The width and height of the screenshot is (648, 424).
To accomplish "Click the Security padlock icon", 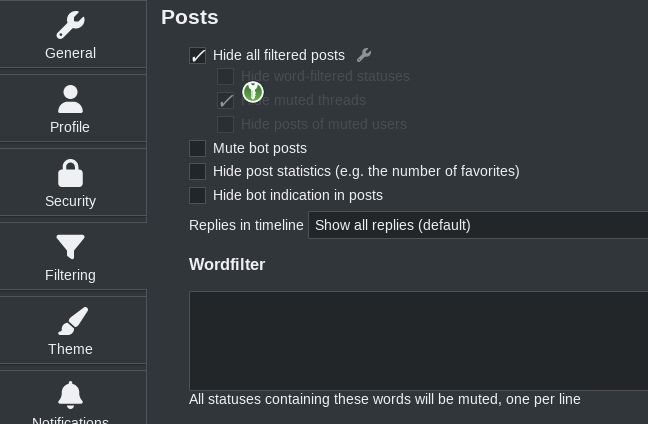I will pyautogui.click(x=70, y=173).
